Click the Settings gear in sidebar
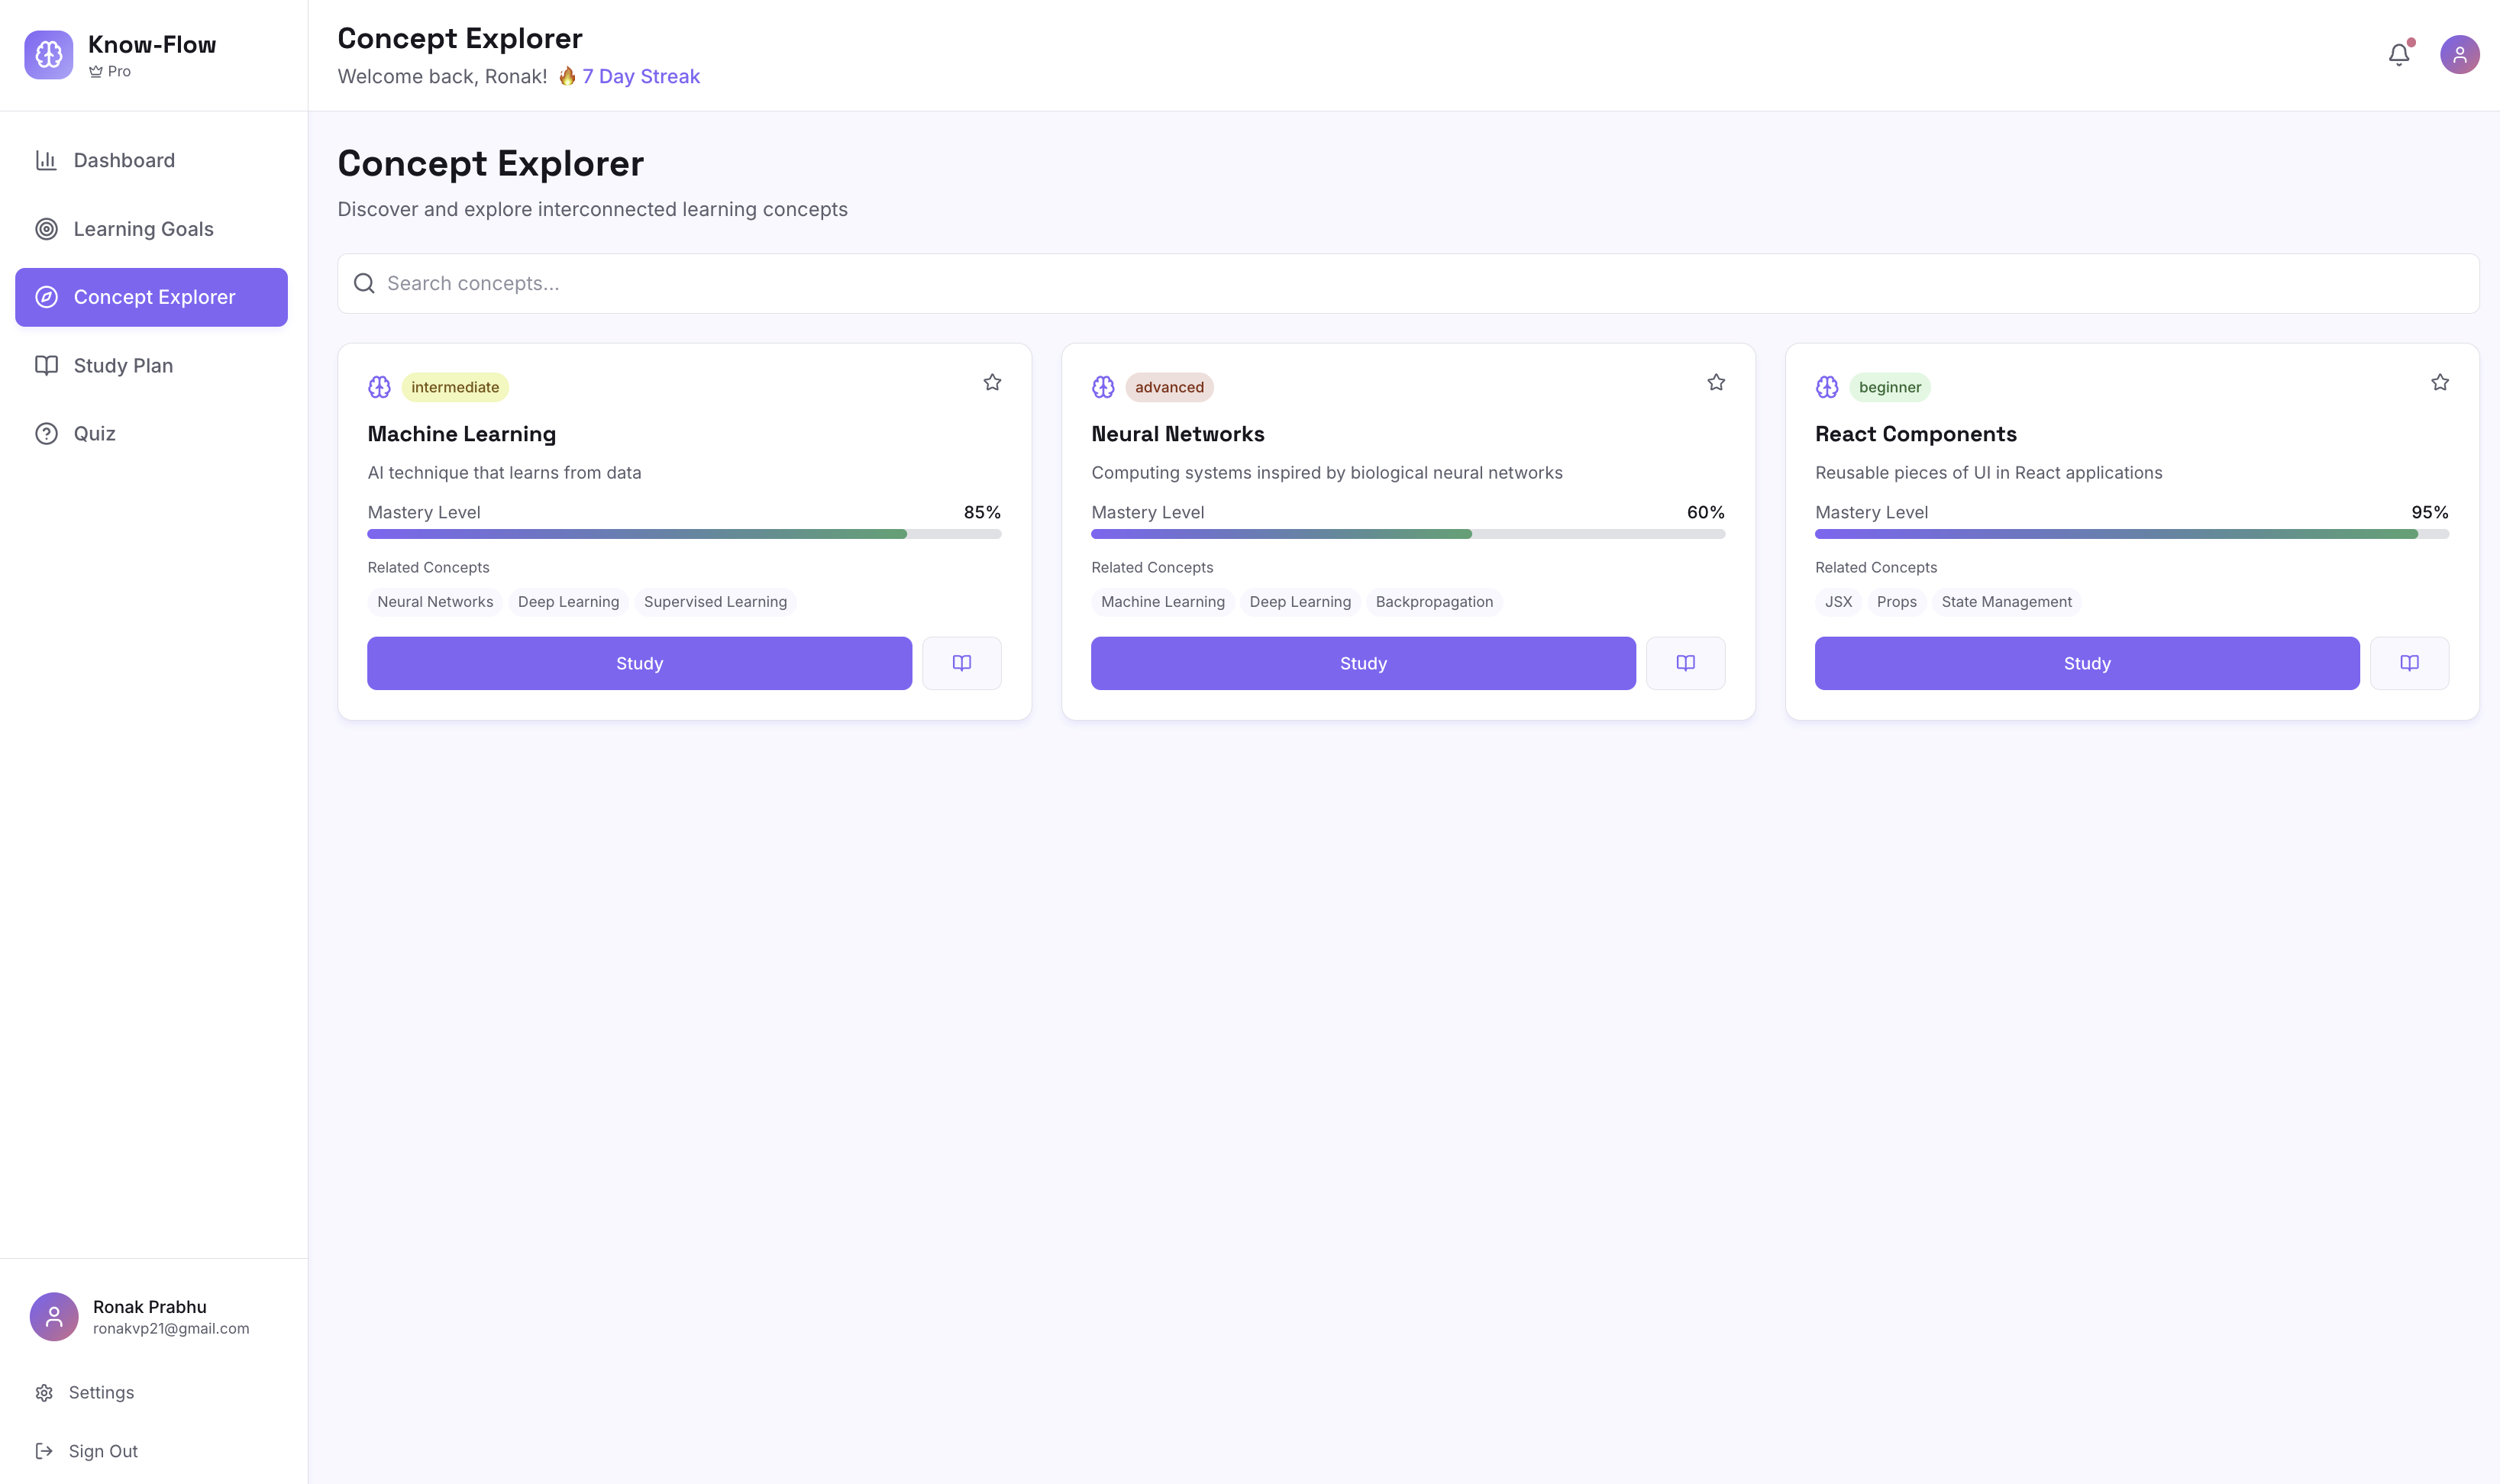Image resolution: width=2500 pixels, height=1484 pixels. pos(44,1393)
